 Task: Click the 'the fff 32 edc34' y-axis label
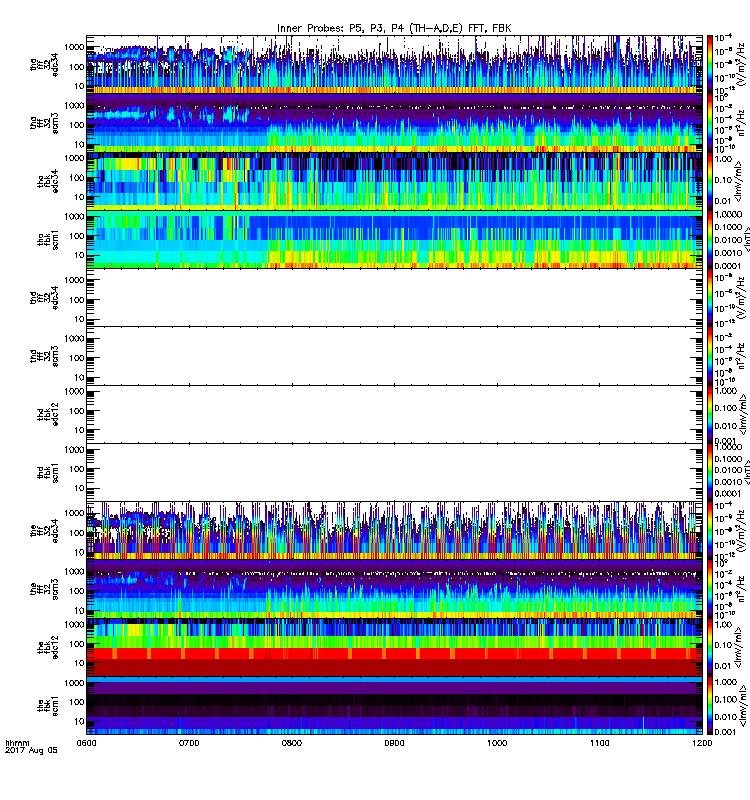pyautogui.click(x=44, y=530)
